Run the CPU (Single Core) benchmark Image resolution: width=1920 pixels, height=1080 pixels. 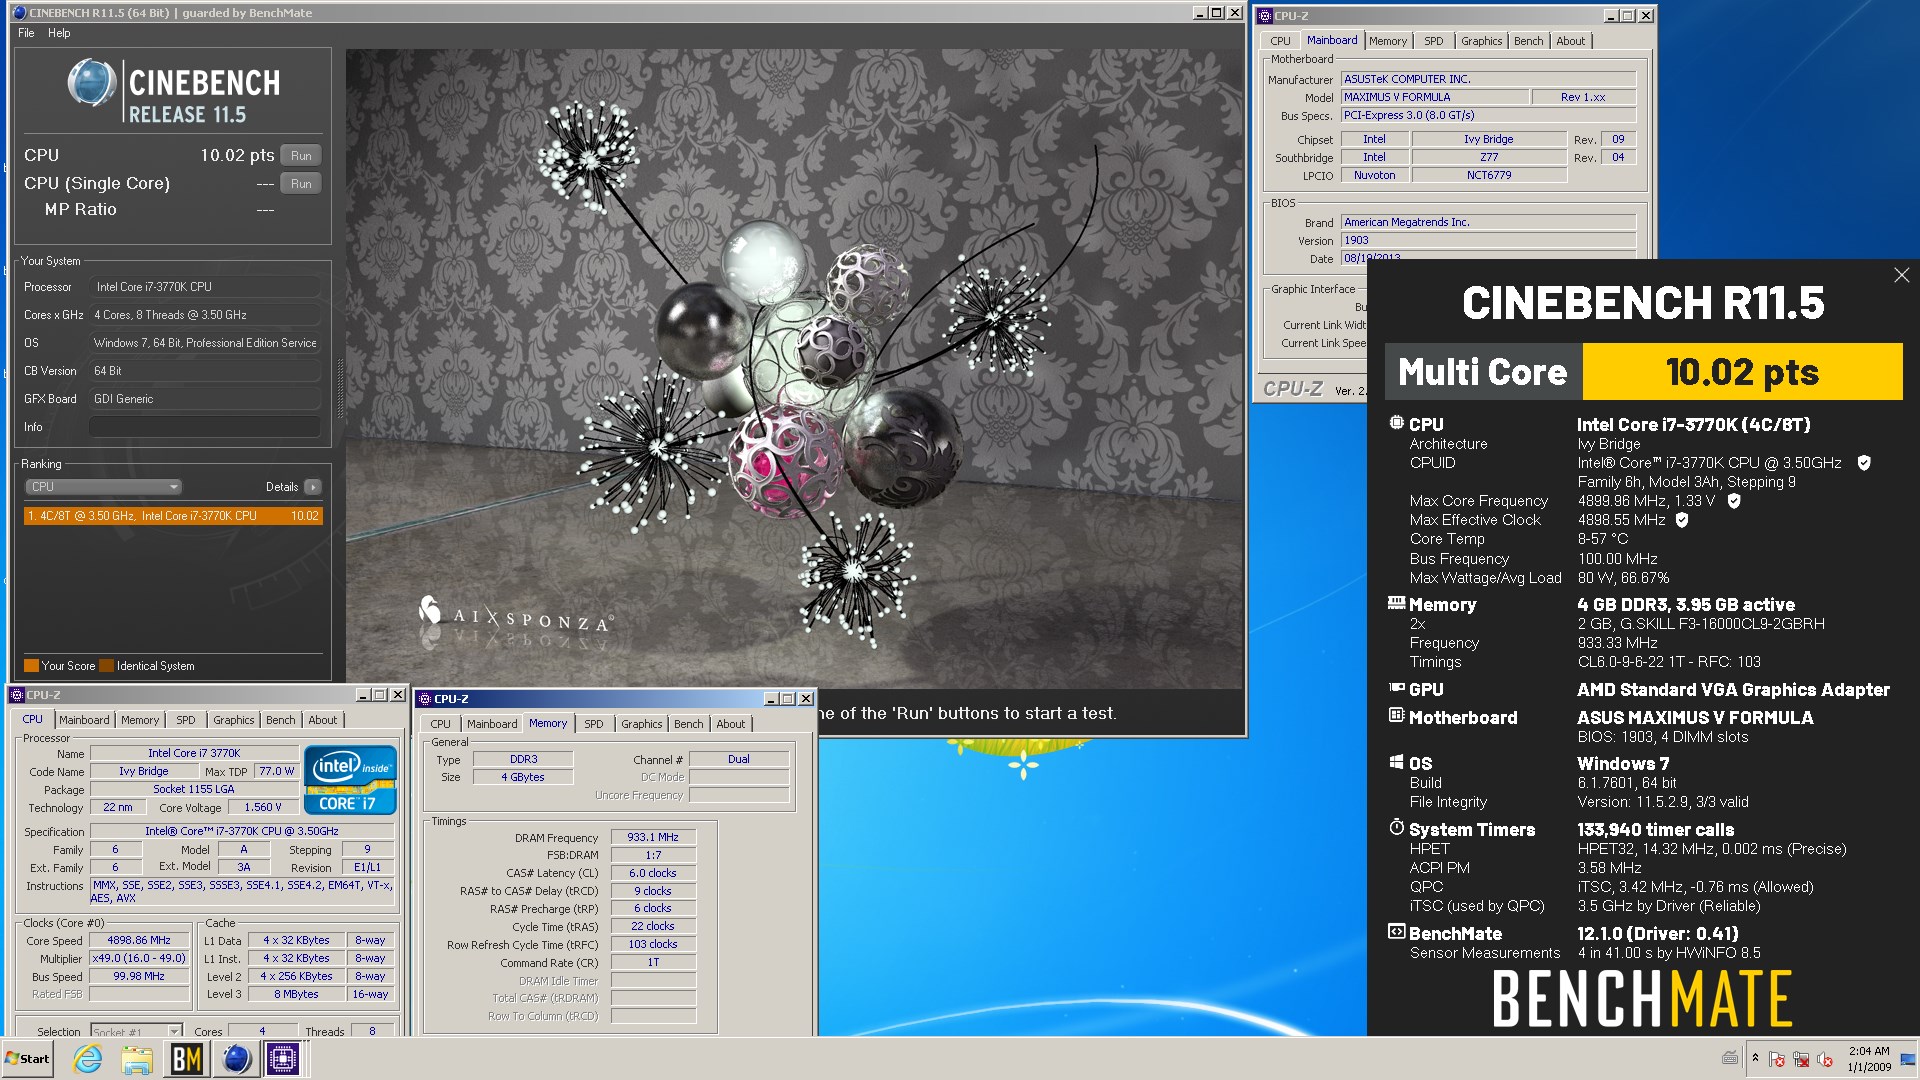click(x=301, y=184)
